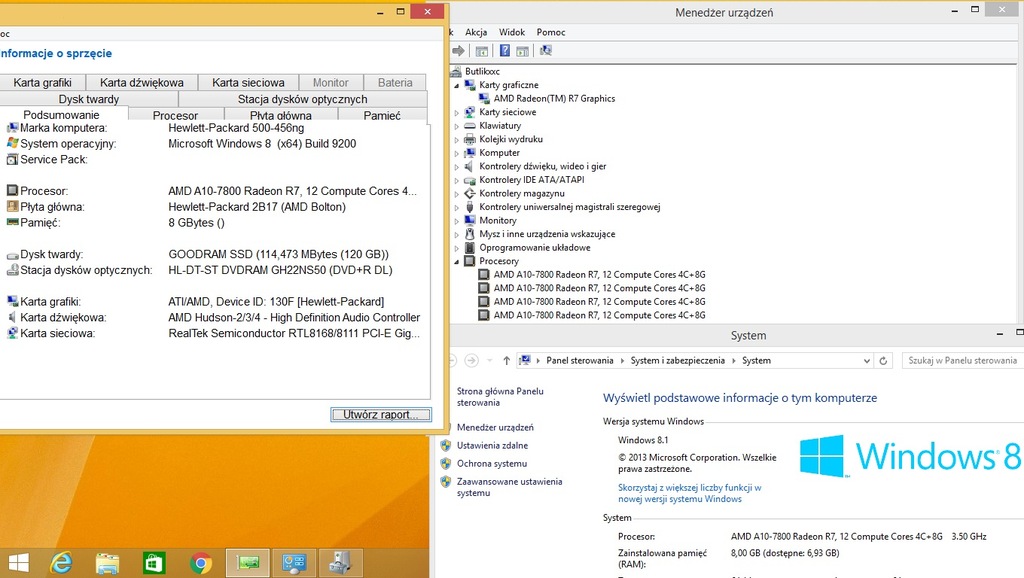Click the Szukaj w Panelu sterowania search field
1024x578 pixels.
point(962,361)
